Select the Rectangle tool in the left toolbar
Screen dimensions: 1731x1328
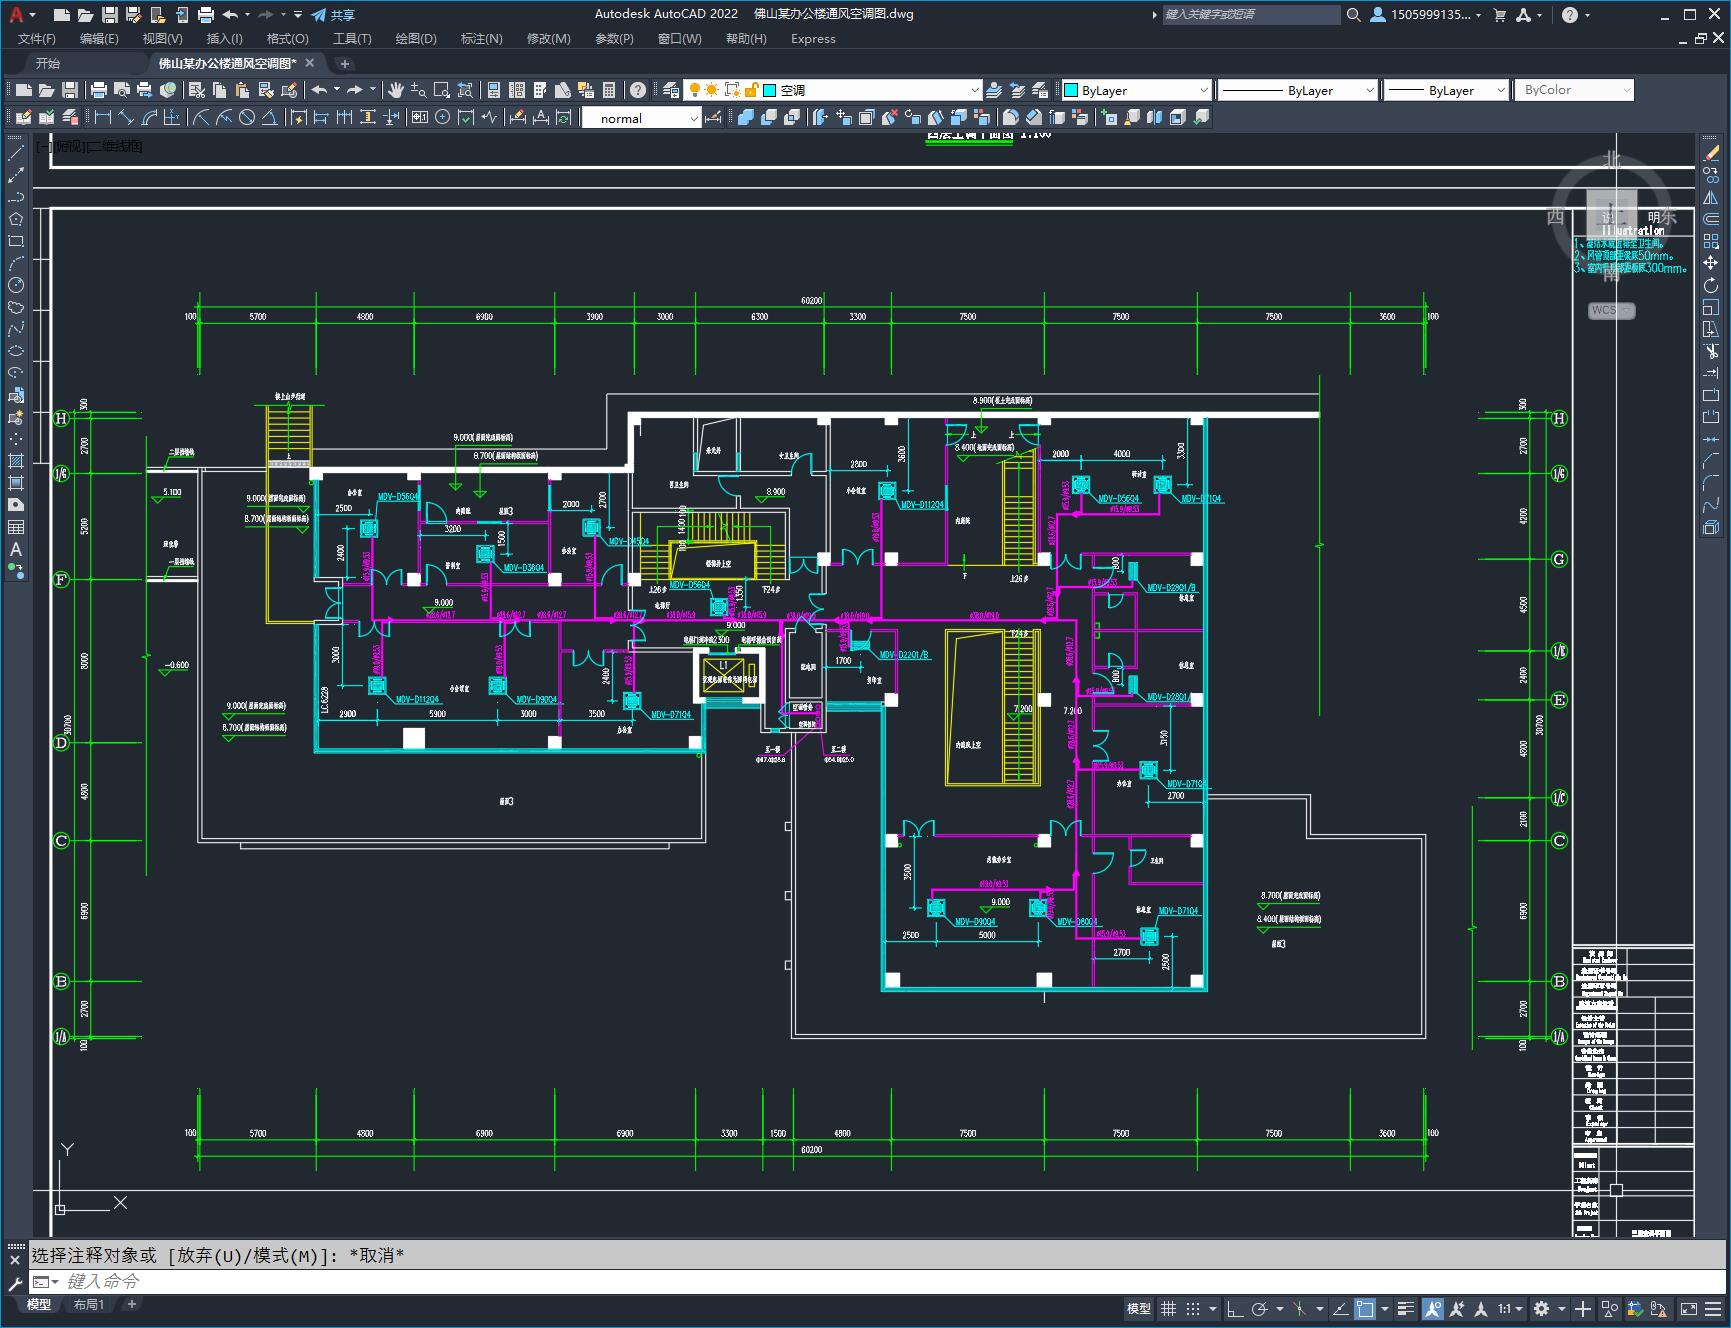[x=16, y=241]
